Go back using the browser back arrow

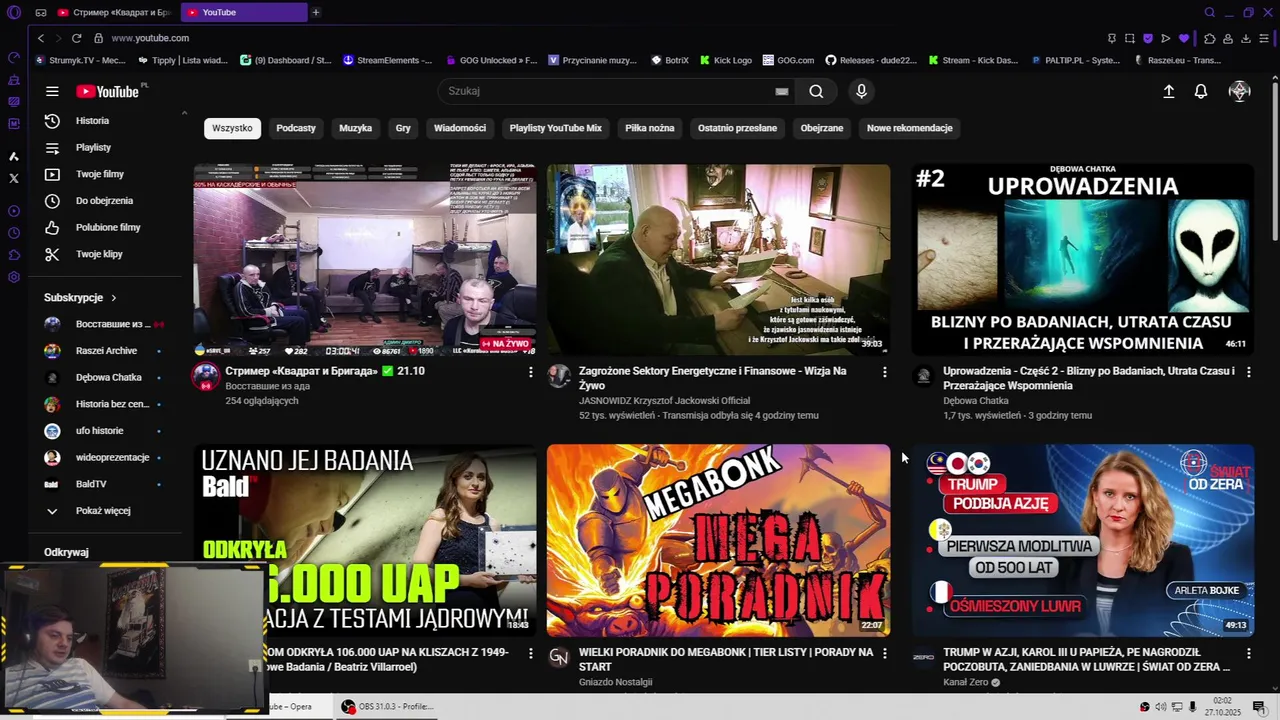click(40, 38)
